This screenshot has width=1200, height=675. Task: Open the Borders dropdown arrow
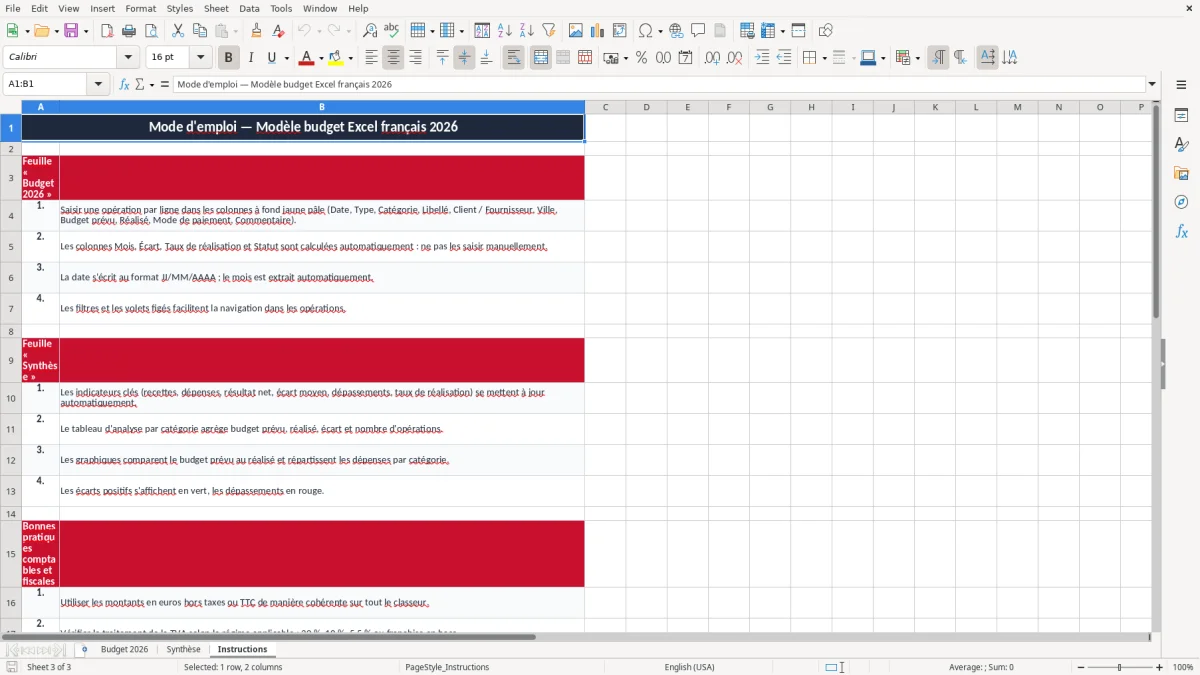(x=824, y=58)
